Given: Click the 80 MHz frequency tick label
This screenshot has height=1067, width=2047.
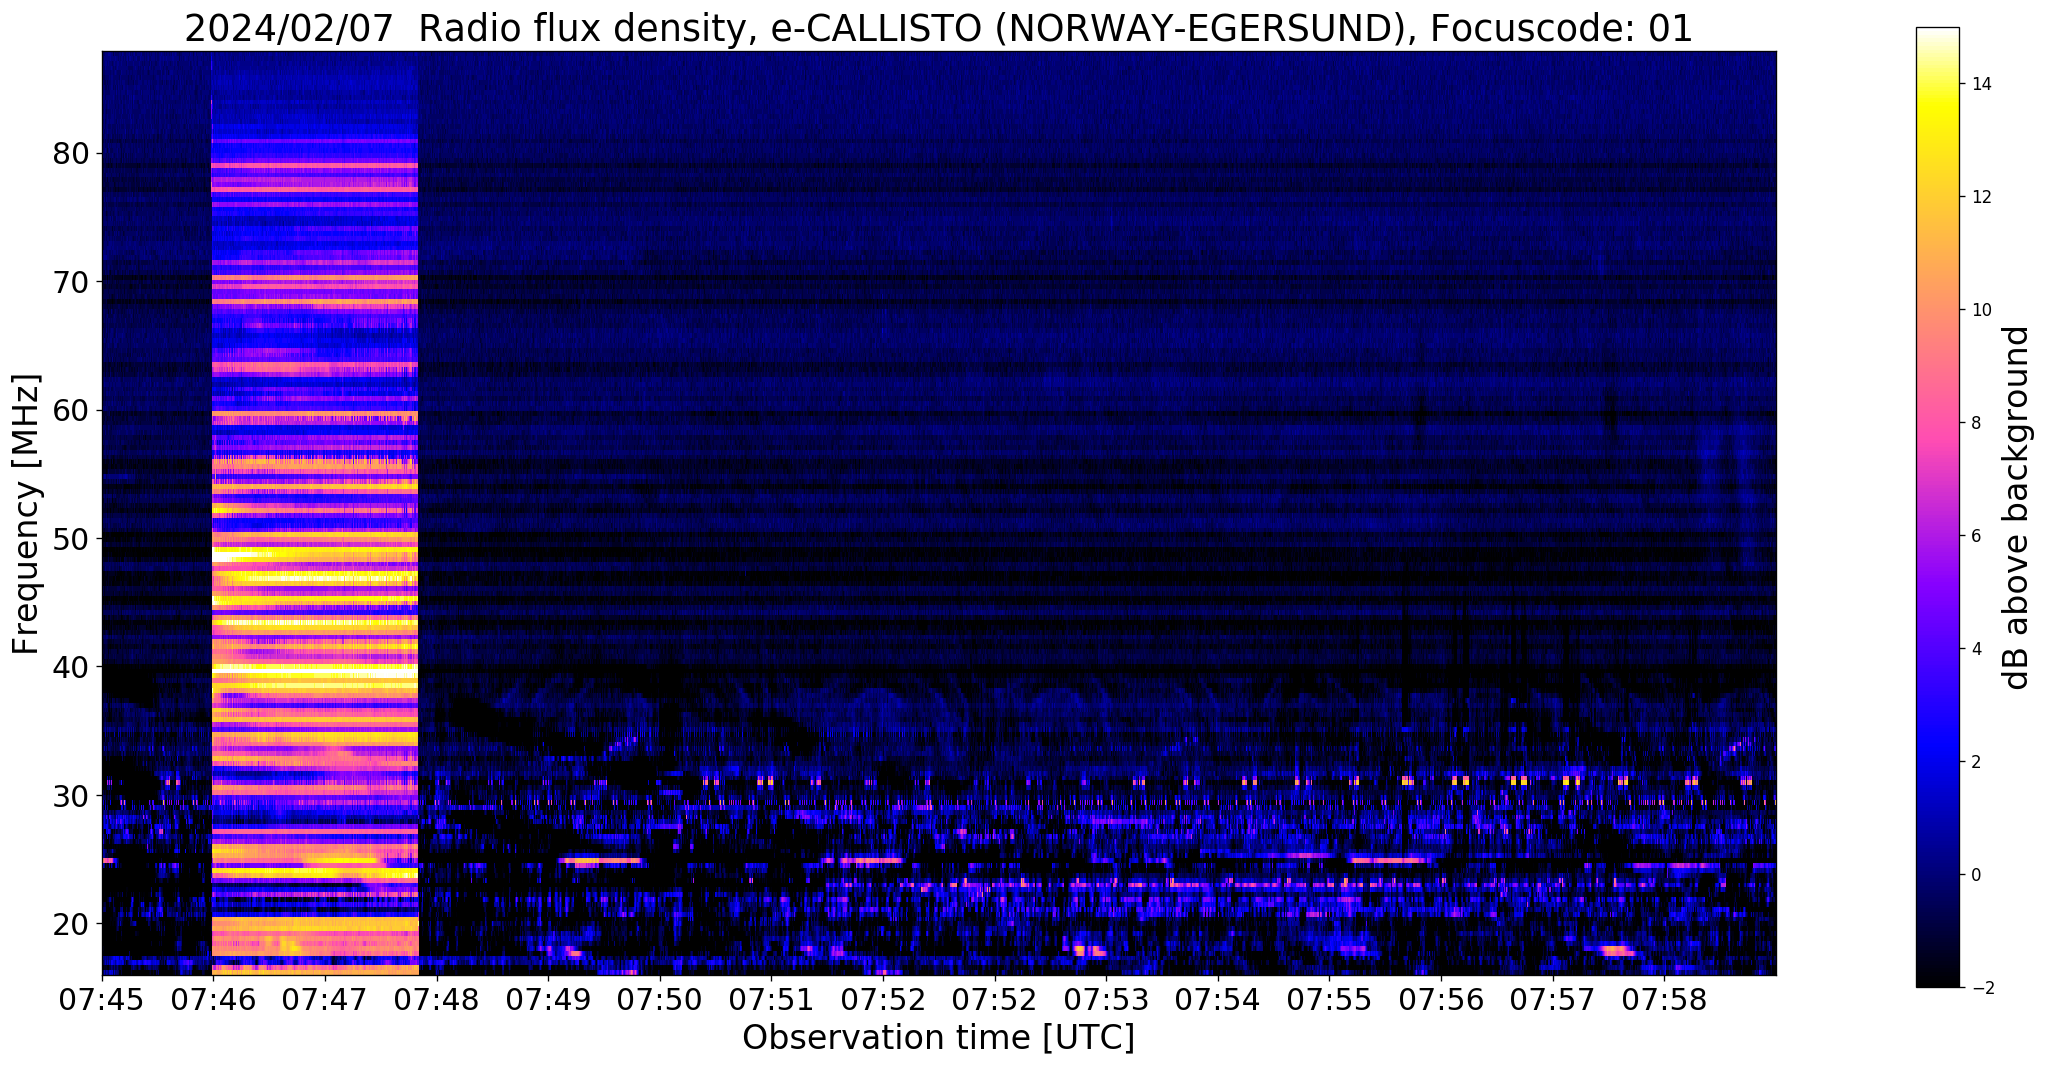Looking at the screenshot, I should [70, 154].
